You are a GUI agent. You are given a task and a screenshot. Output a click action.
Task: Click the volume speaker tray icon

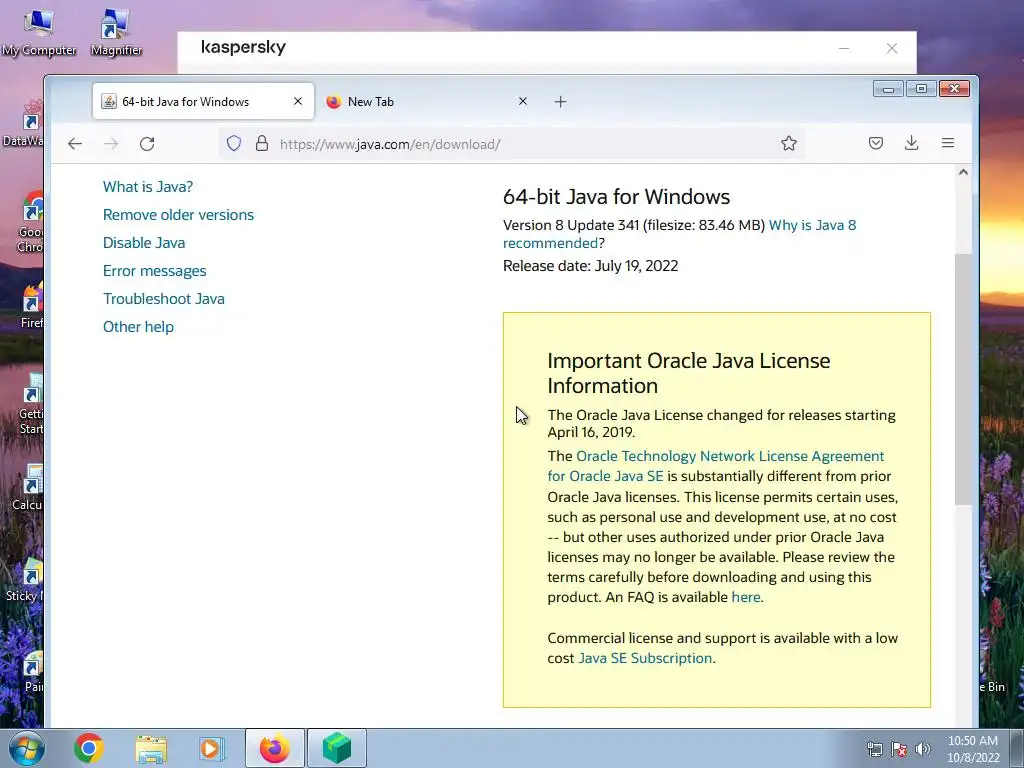click(x=923, y=749)
